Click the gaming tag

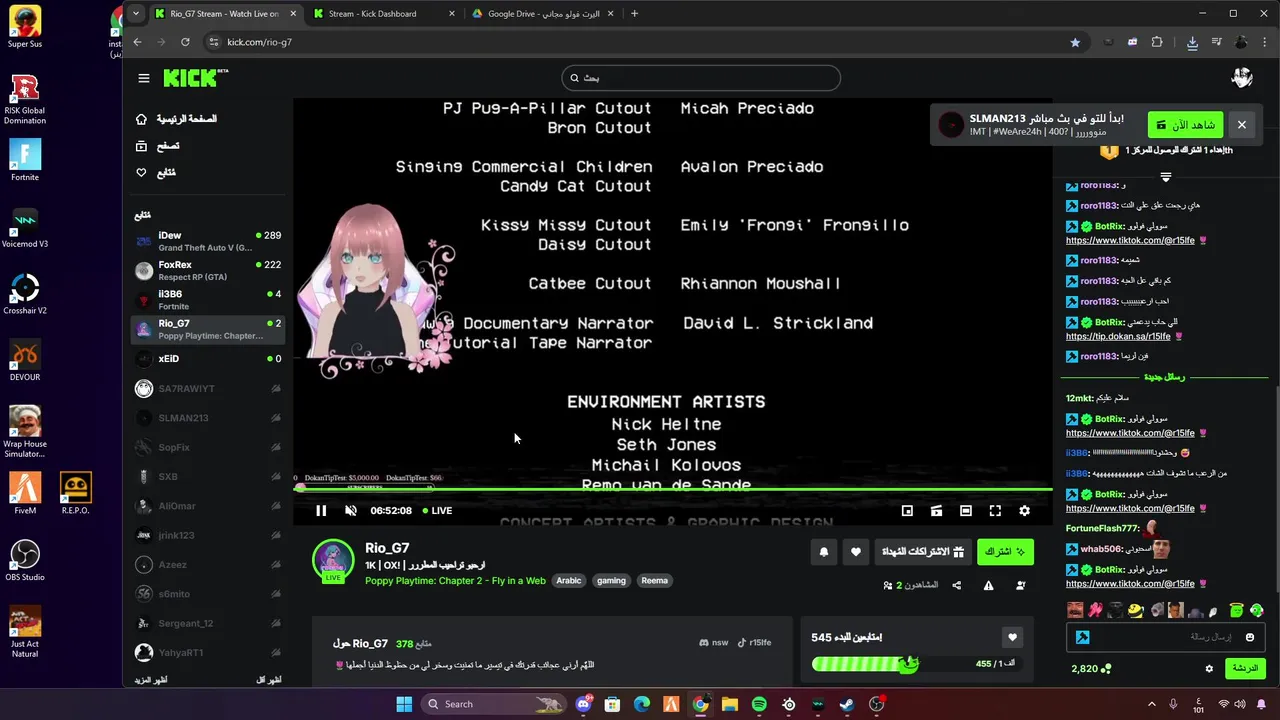coord(611,581)
